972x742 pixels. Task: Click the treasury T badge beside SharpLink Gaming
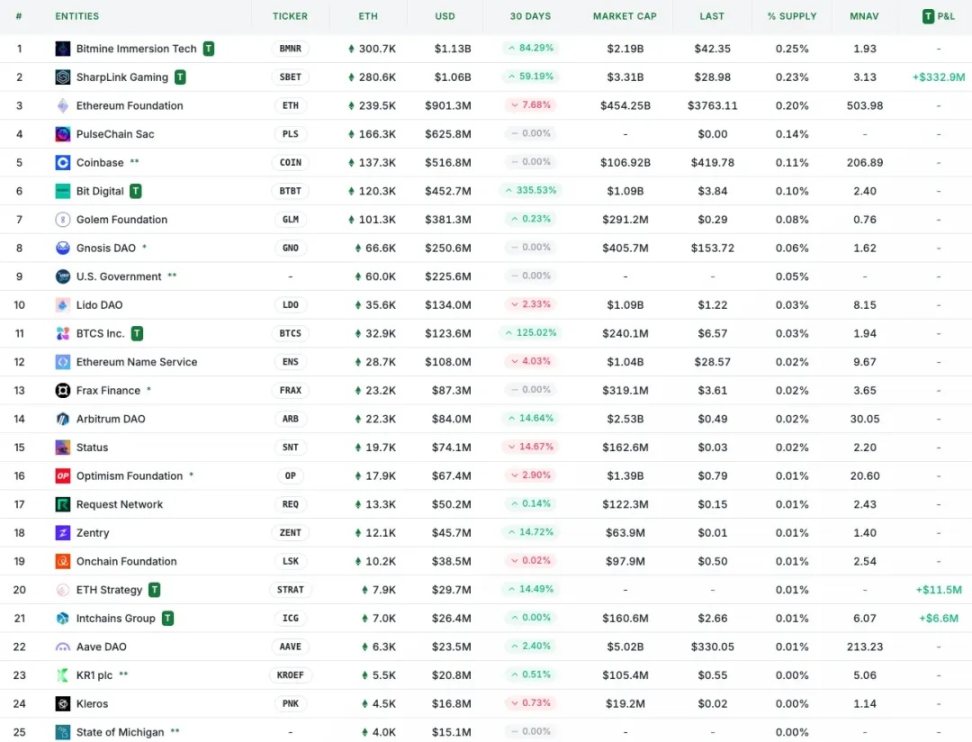pyautogui.click(x=180, y=77)
